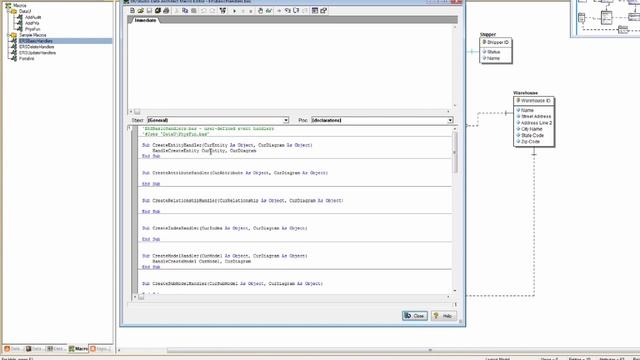Click the Cut toolbar icon
This screenshot has width=640, height=360.
click(x=177, y=11)
